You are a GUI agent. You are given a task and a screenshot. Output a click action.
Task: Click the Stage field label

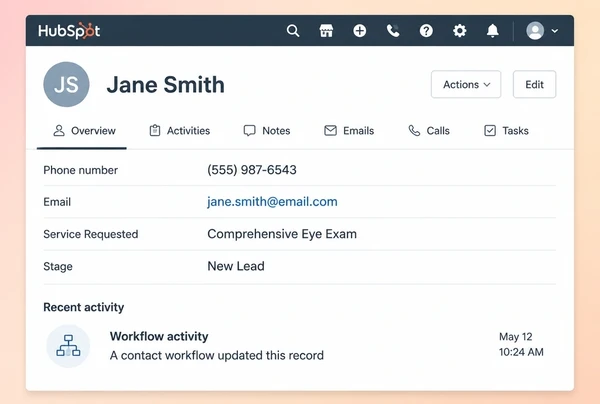point(58,266)
